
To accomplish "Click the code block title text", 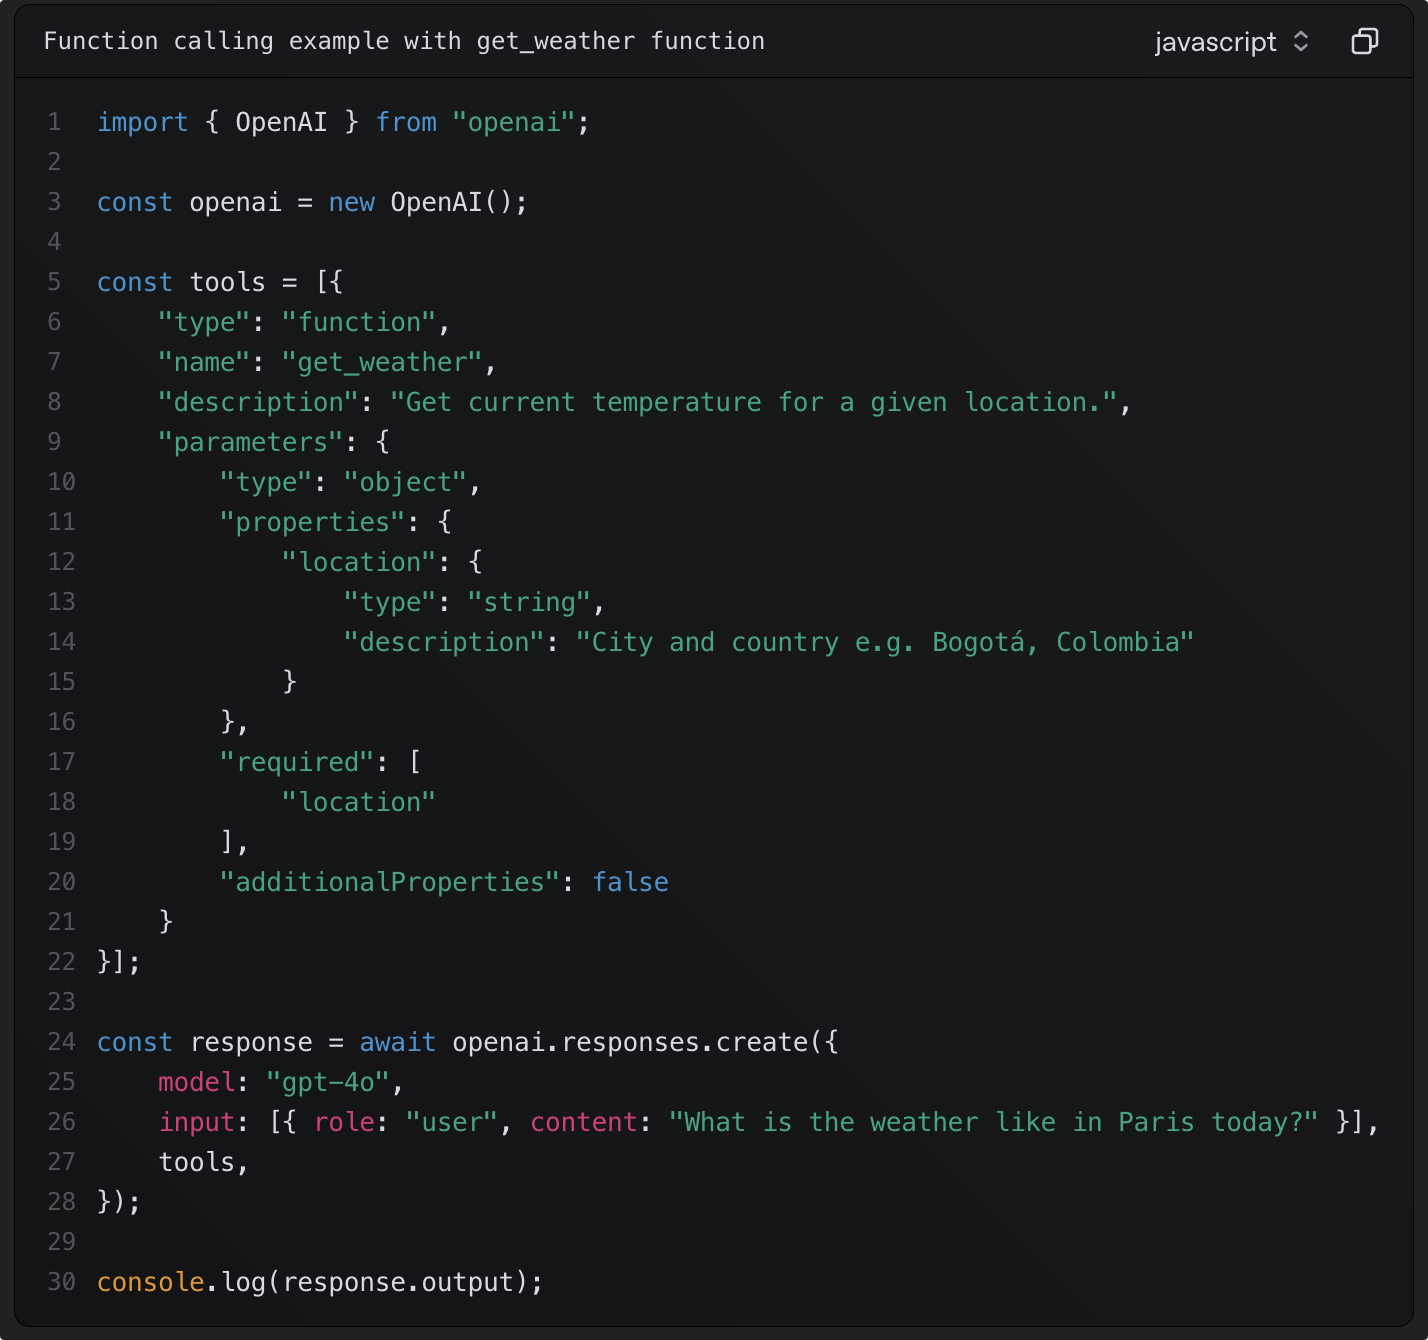I will coord(404,41).
